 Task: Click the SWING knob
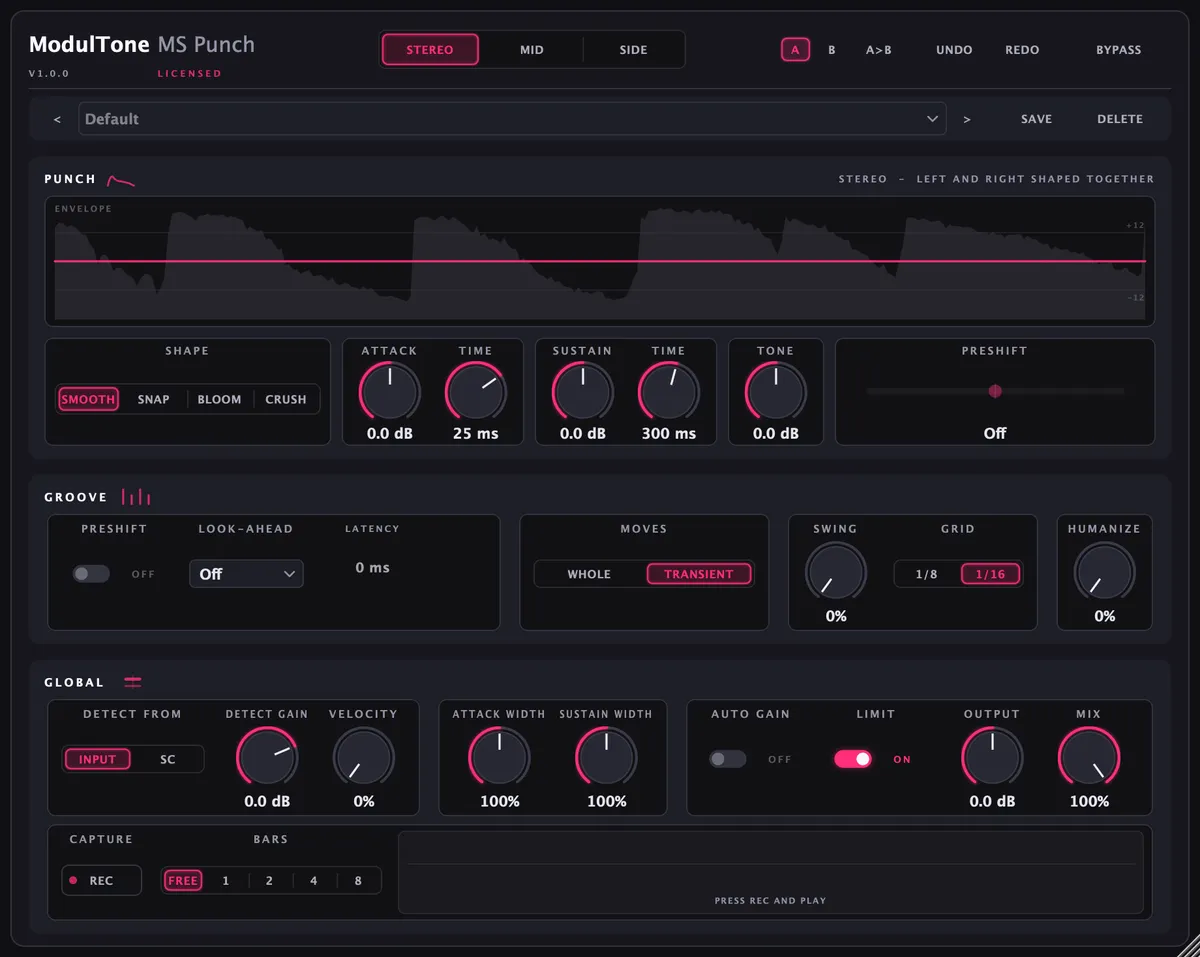pyautogui.click(x=836, y=573)
